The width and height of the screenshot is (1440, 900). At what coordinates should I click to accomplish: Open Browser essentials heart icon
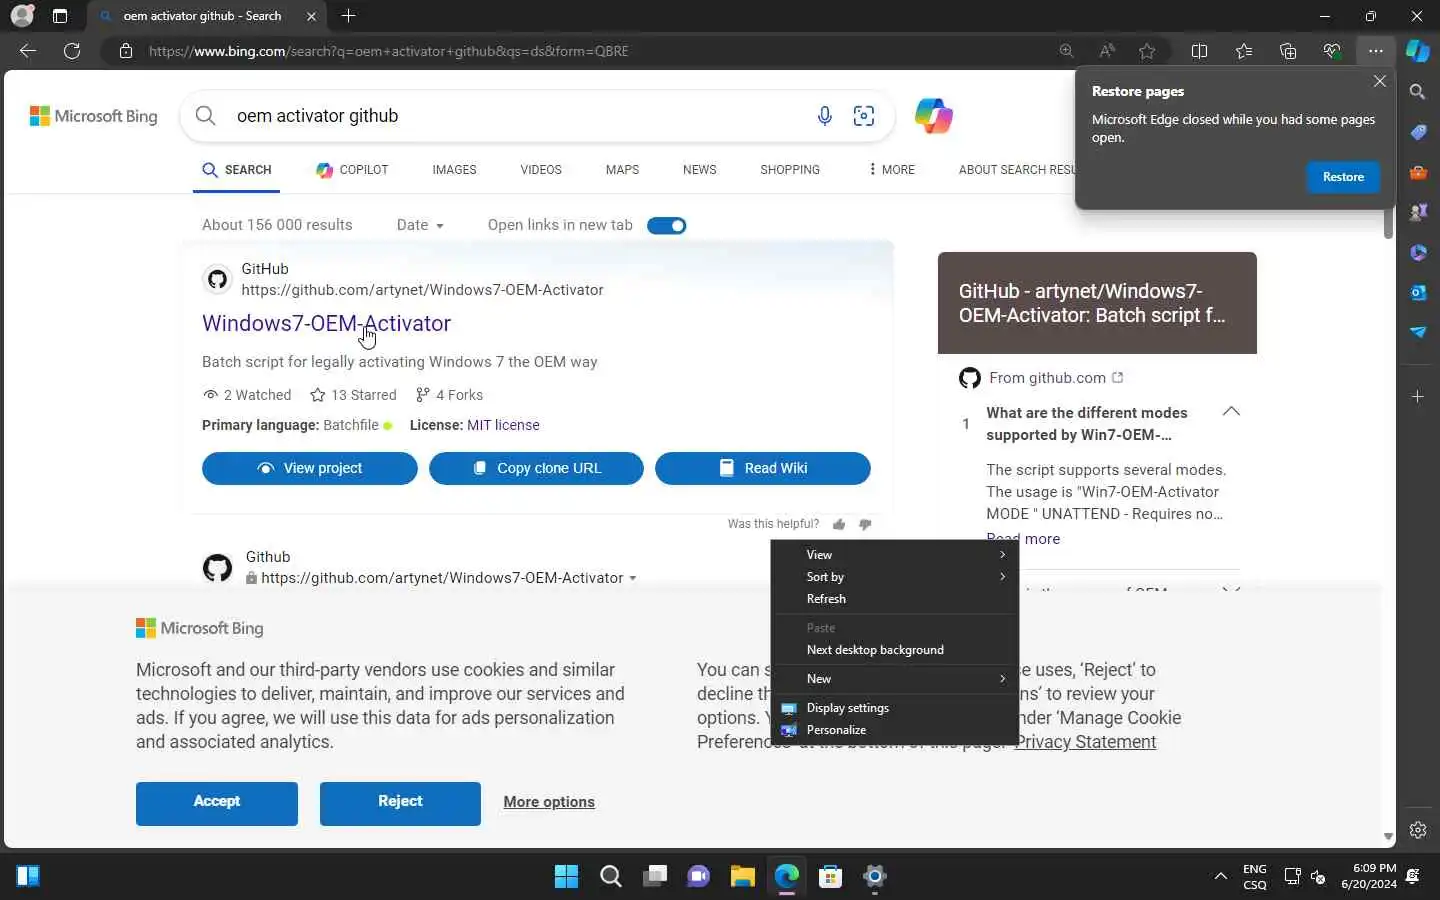pos(1332,51)
